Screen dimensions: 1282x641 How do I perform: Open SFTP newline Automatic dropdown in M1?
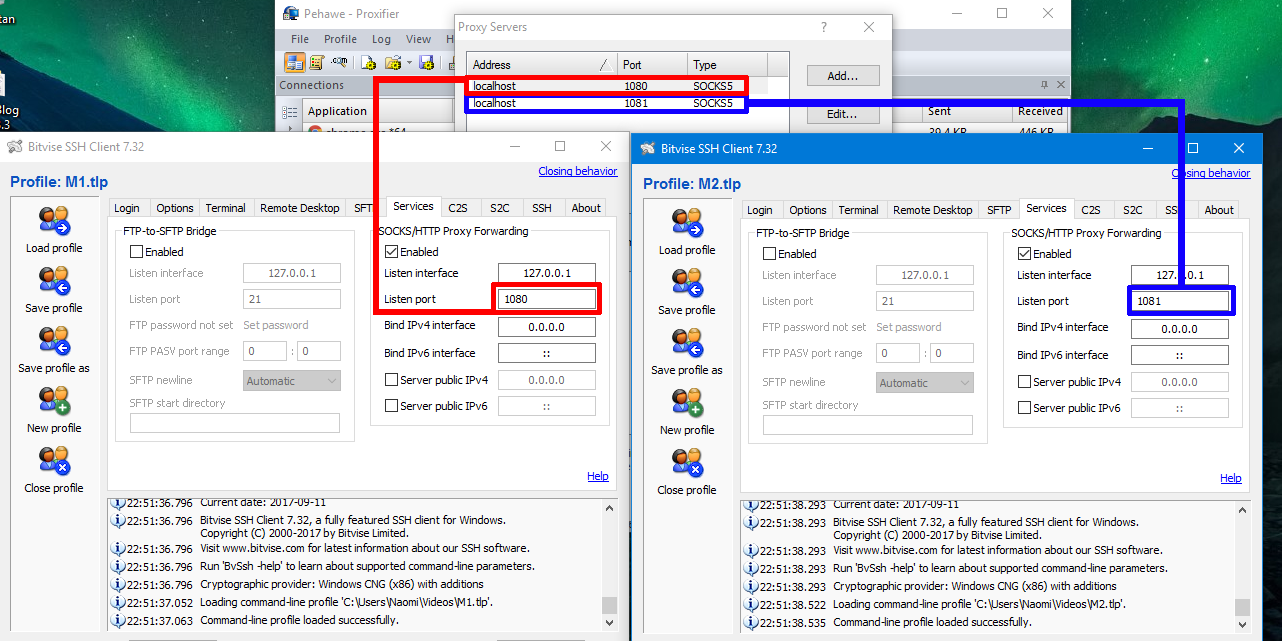[292, 381]
